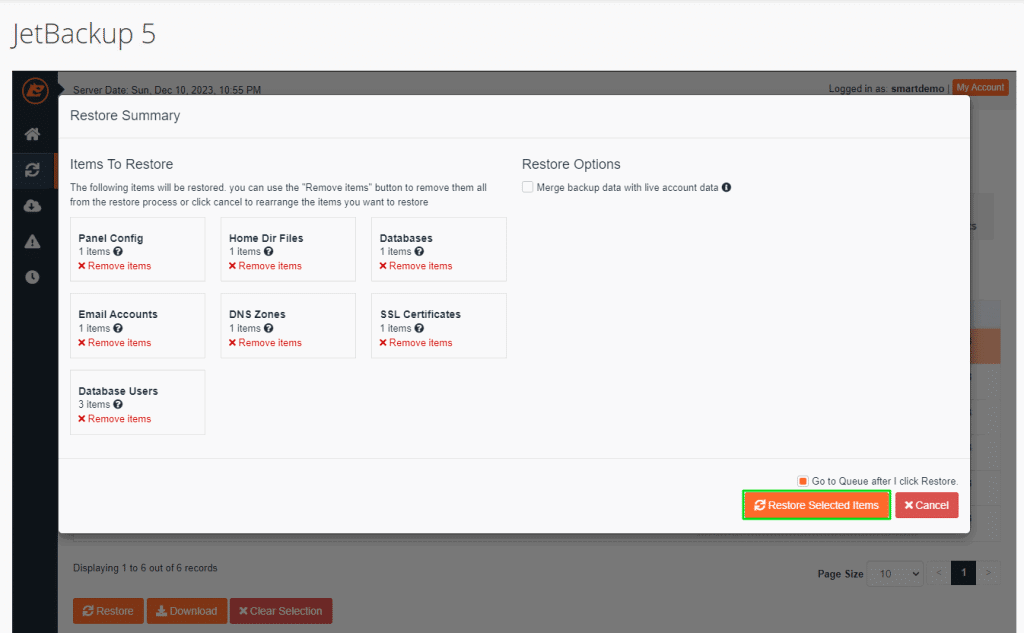This screenshot has width=1024, height=633.
Task: Select the Home Dir Files heading text
Action: pyautogui.click(x=266, y=238)
